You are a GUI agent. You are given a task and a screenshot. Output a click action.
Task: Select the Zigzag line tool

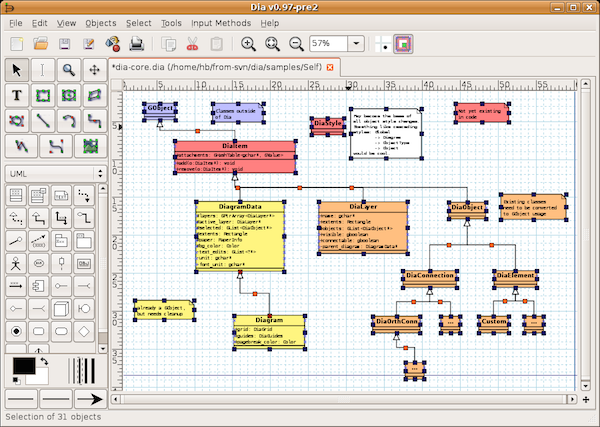[95, 121]
